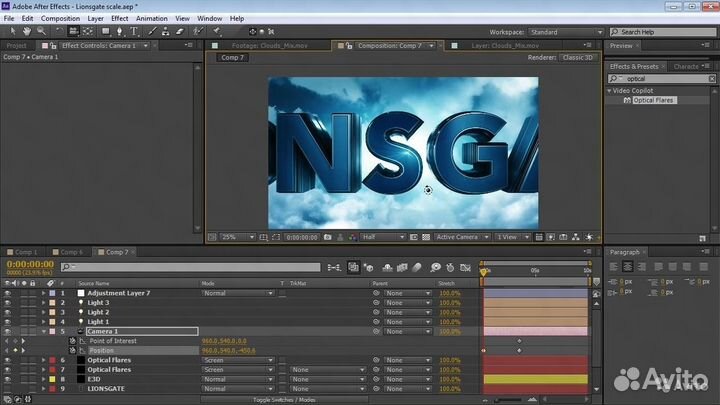Take a snapshot with the camera icon
The image size is (720, 405).
327,237
